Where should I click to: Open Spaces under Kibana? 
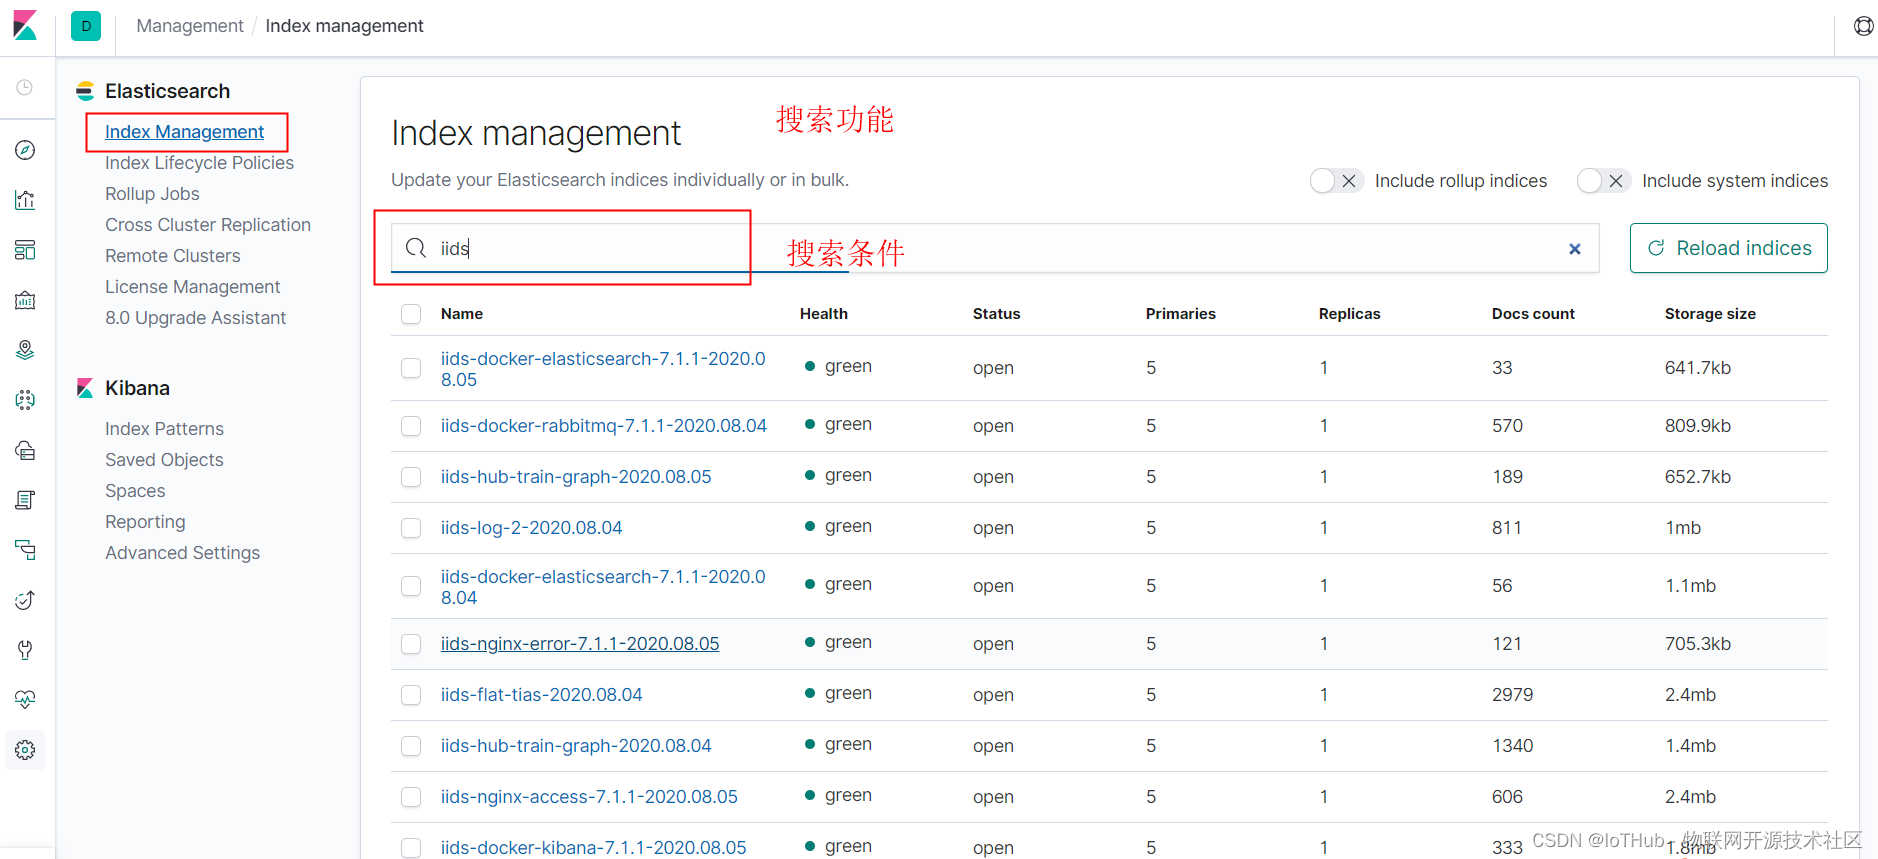pyautogui.click(x=135, y=491)
